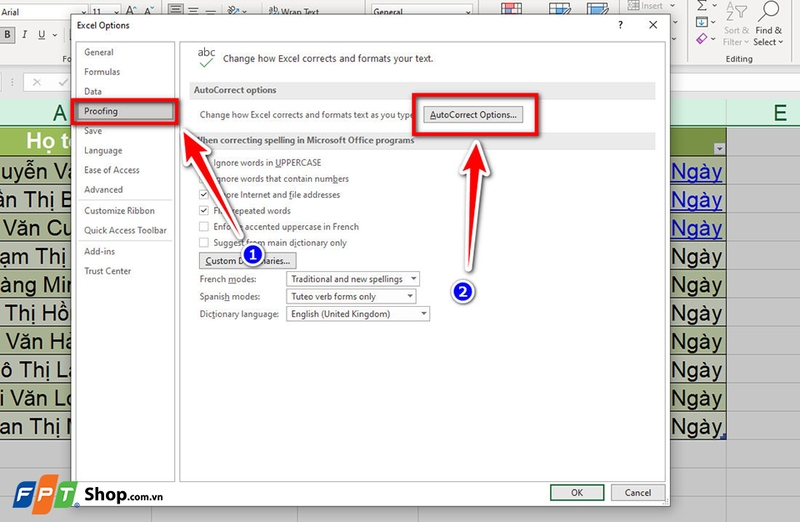
Task: Click the Insert cells icon in the ribbon
Action: [633, 6]
